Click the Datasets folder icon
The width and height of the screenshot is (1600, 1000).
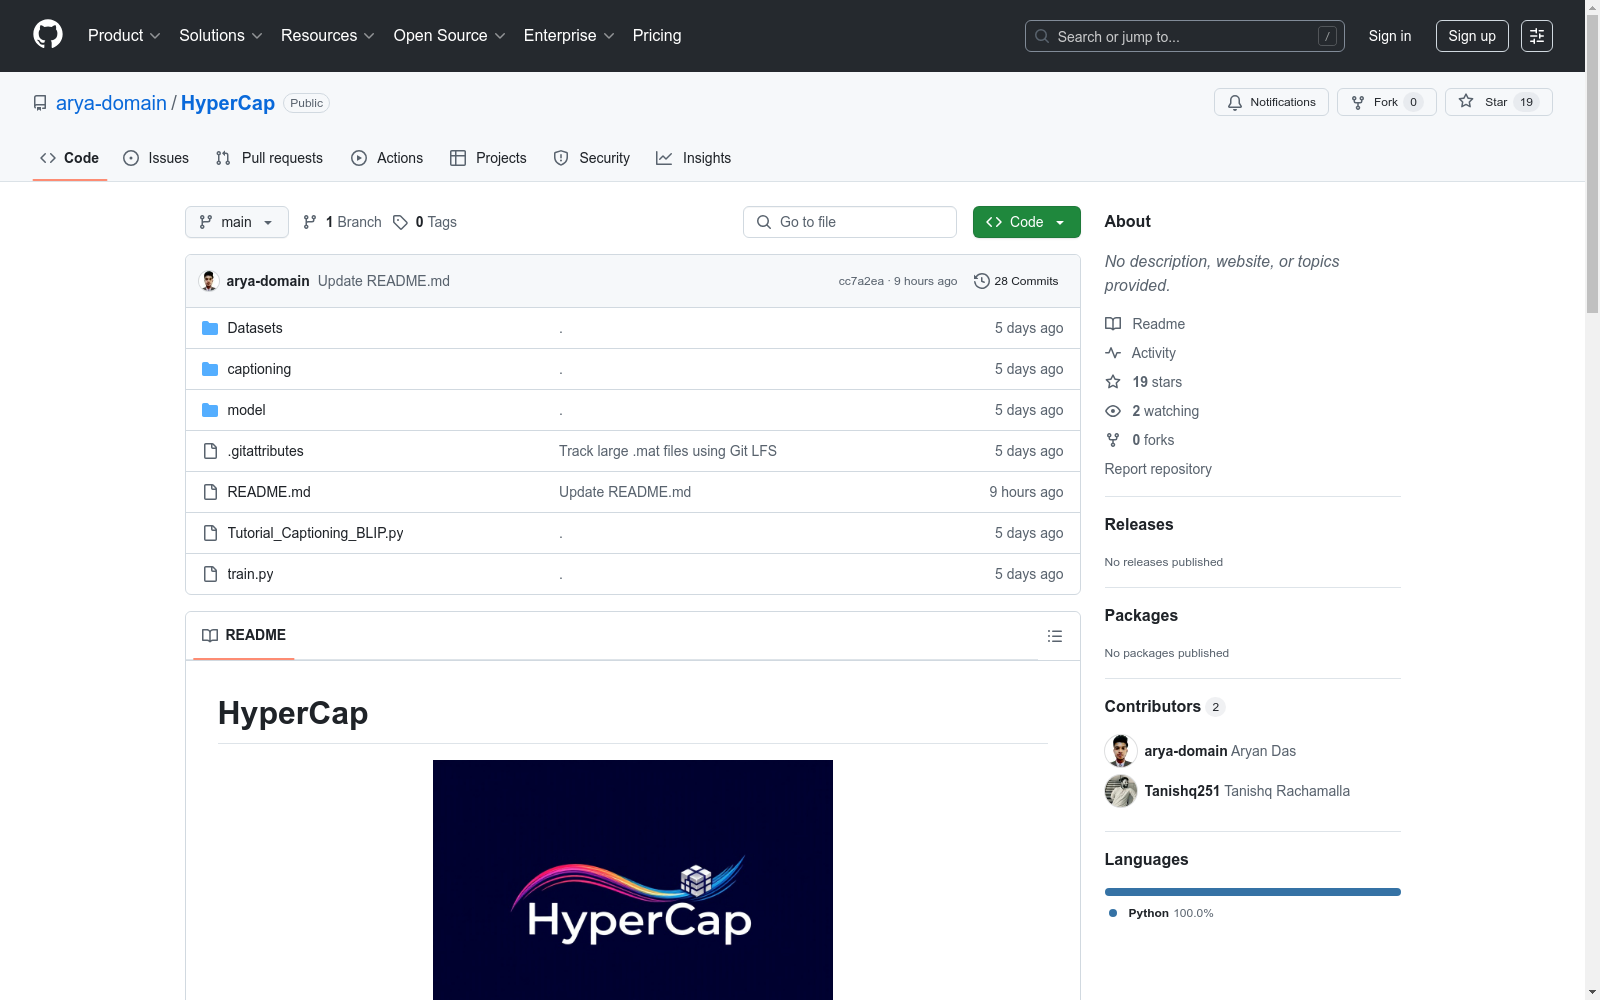click(210, 328)
